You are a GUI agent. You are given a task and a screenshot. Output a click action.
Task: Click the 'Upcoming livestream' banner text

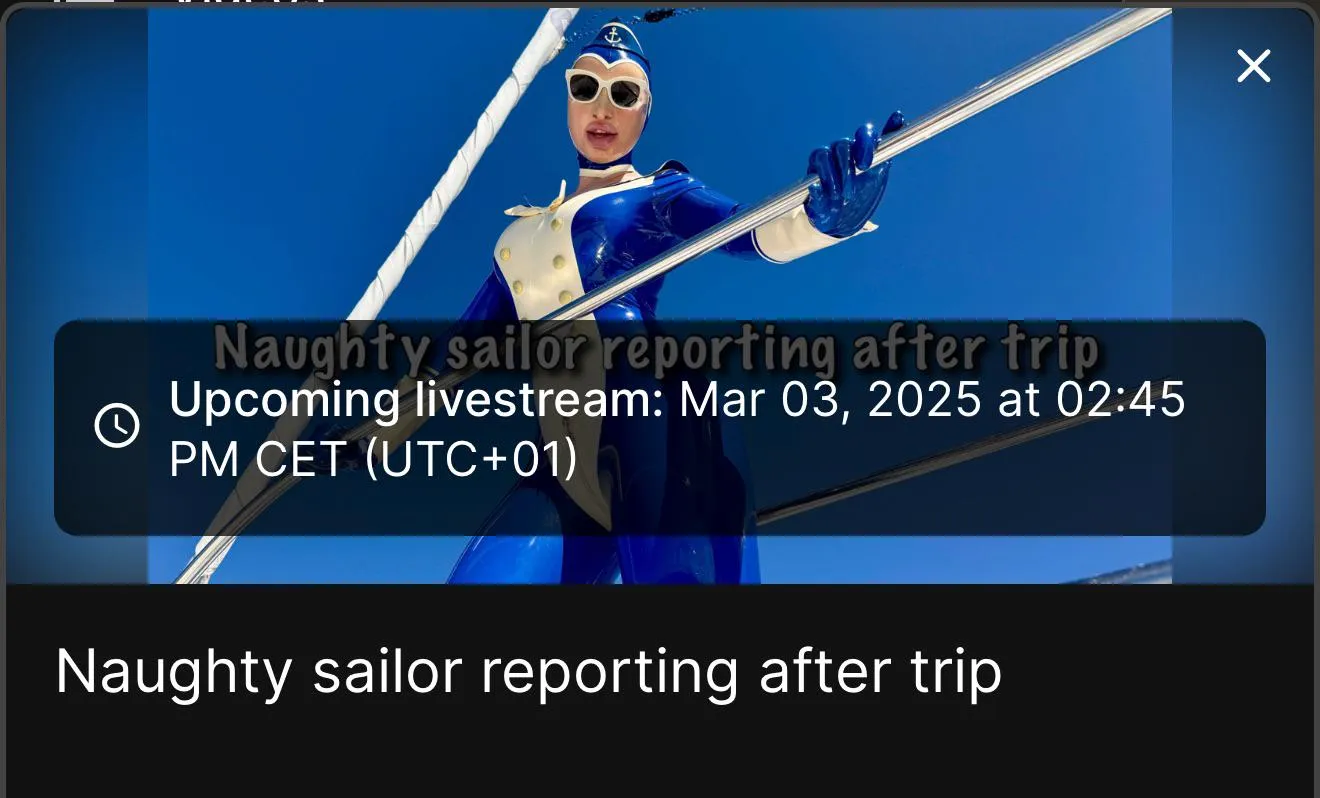(x=677, y=430)
